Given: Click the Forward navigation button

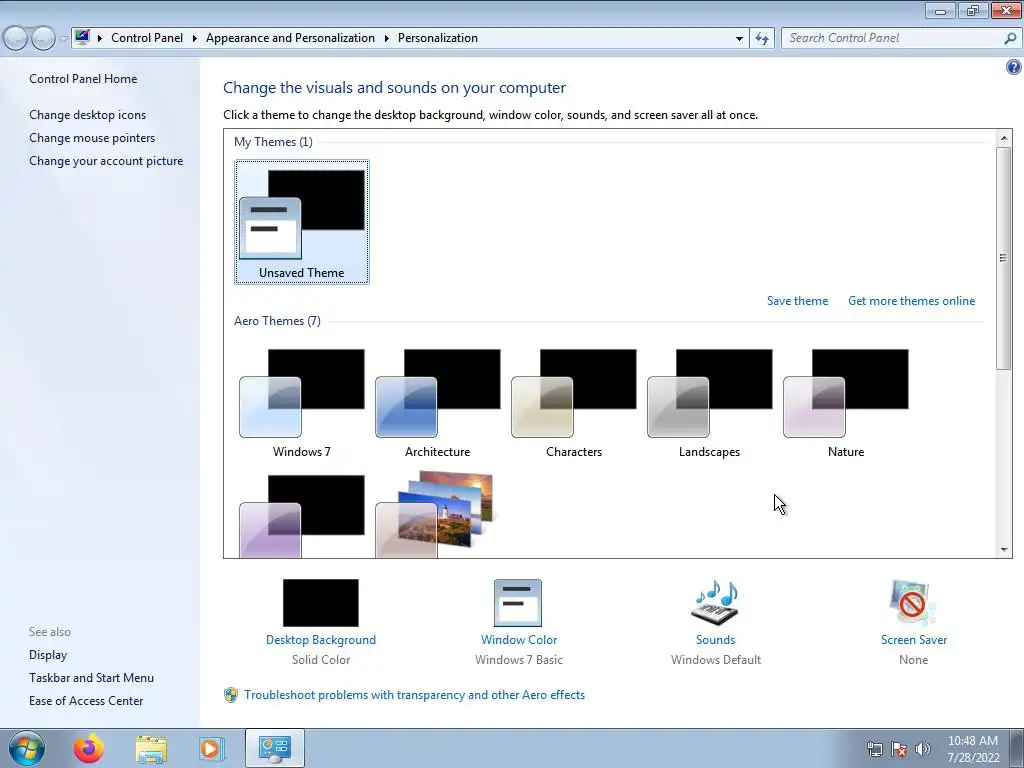Looking at the screenshot, I should coord(43,39).
